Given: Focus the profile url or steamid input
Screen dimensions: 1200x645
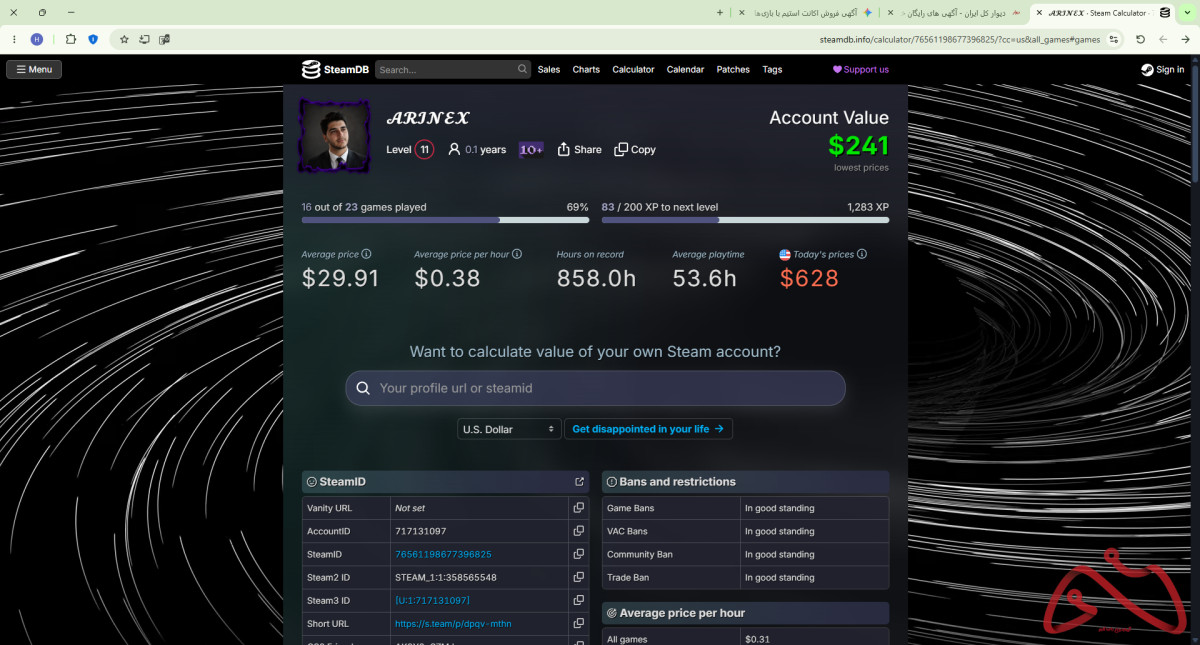Looking at the screenshot, I should point(595,388).
